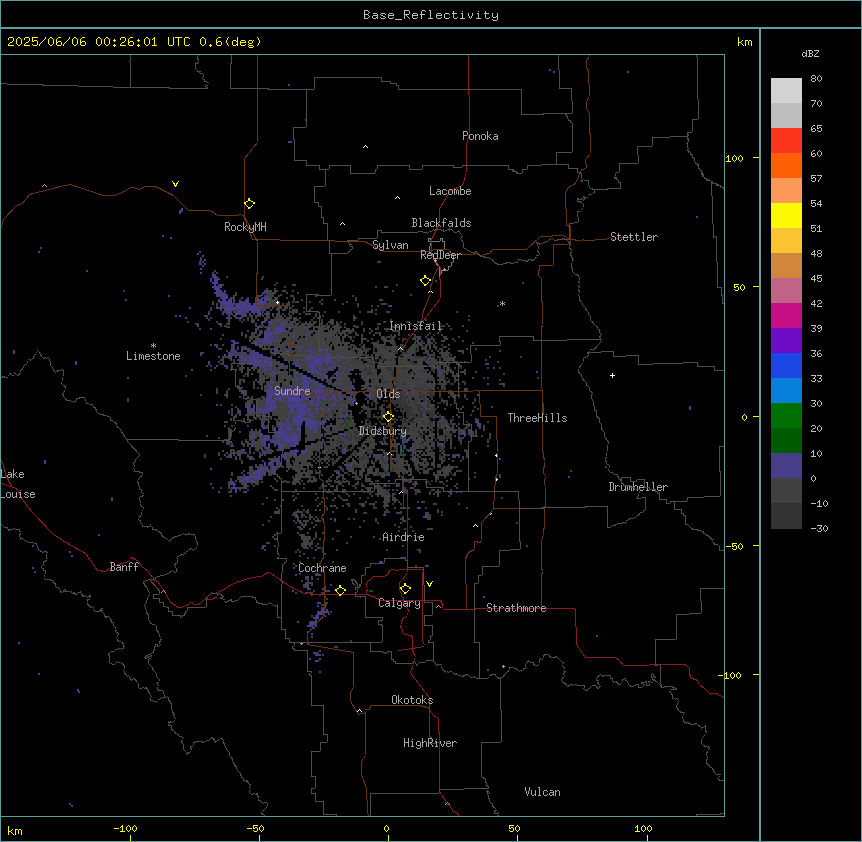
Task: Click the Blackfalds city label
Action: [x=441, y=223]
